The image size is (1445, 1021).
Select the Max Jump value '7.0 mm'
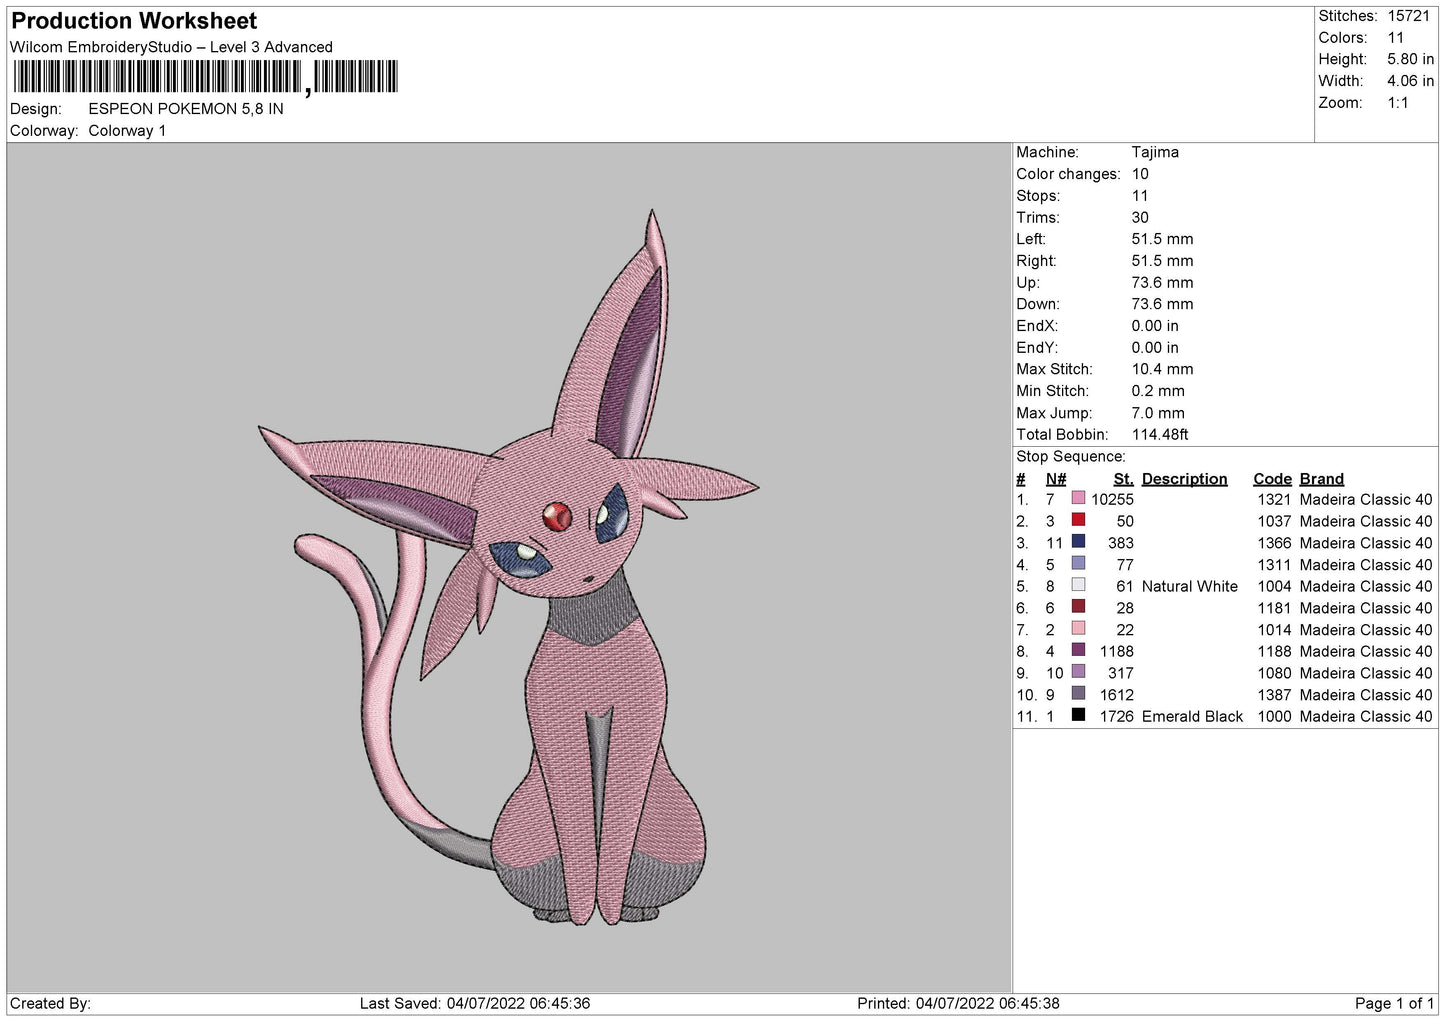(1158, 413)
